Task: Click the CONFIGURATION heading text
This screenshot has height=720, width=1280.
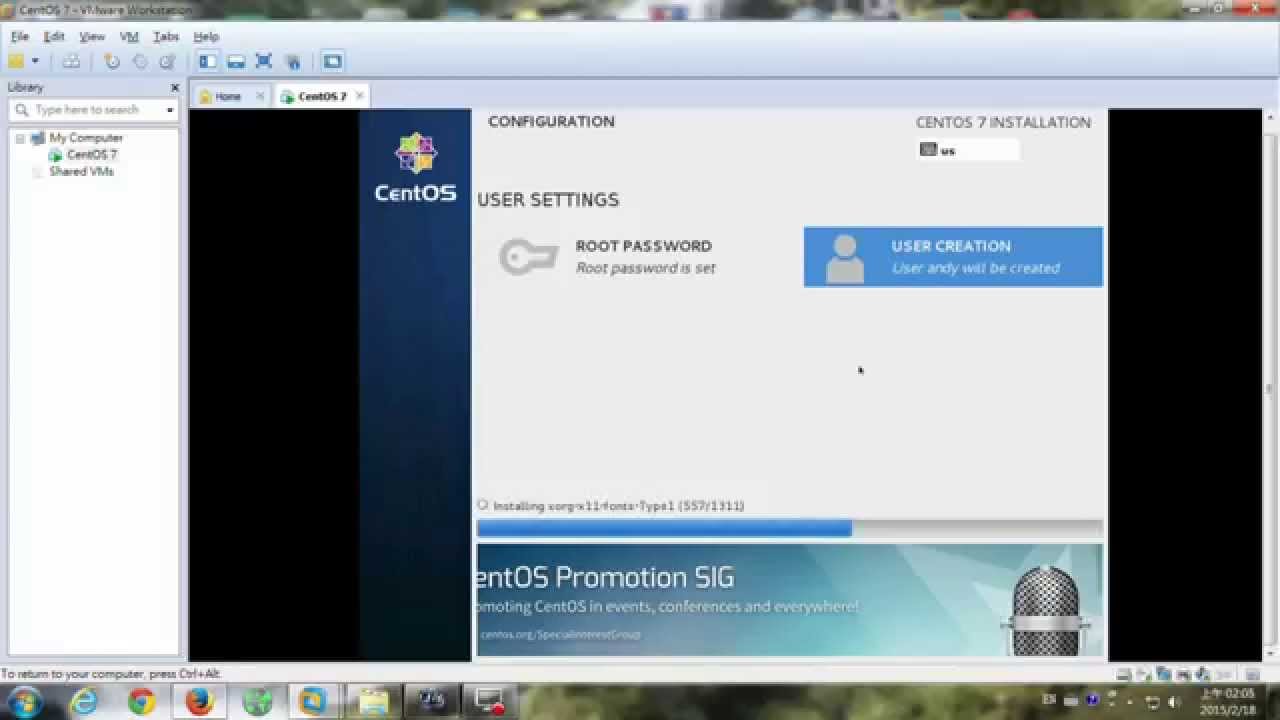Action: (x=551, y=121)
